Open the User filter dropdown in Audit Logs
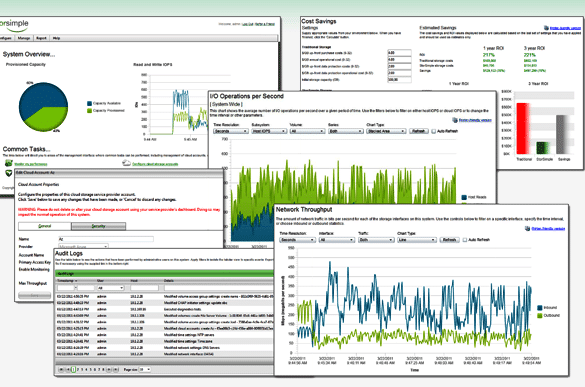Screen dimensions: 585x387 [x=110, y=288]
